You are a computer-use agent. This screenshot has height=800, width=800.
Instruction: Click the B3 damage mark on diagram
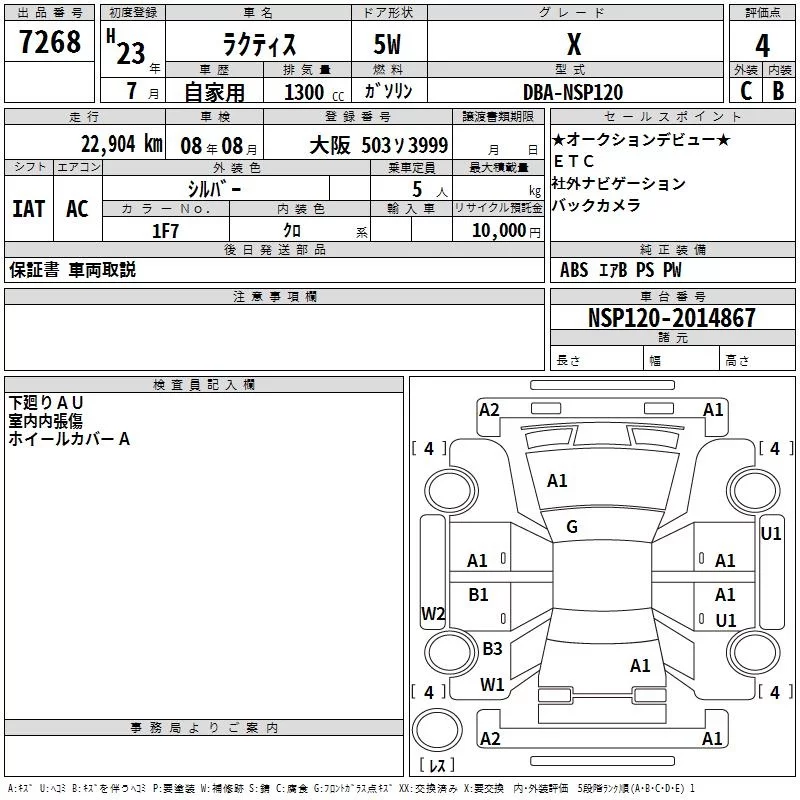(x=492, y=648)
